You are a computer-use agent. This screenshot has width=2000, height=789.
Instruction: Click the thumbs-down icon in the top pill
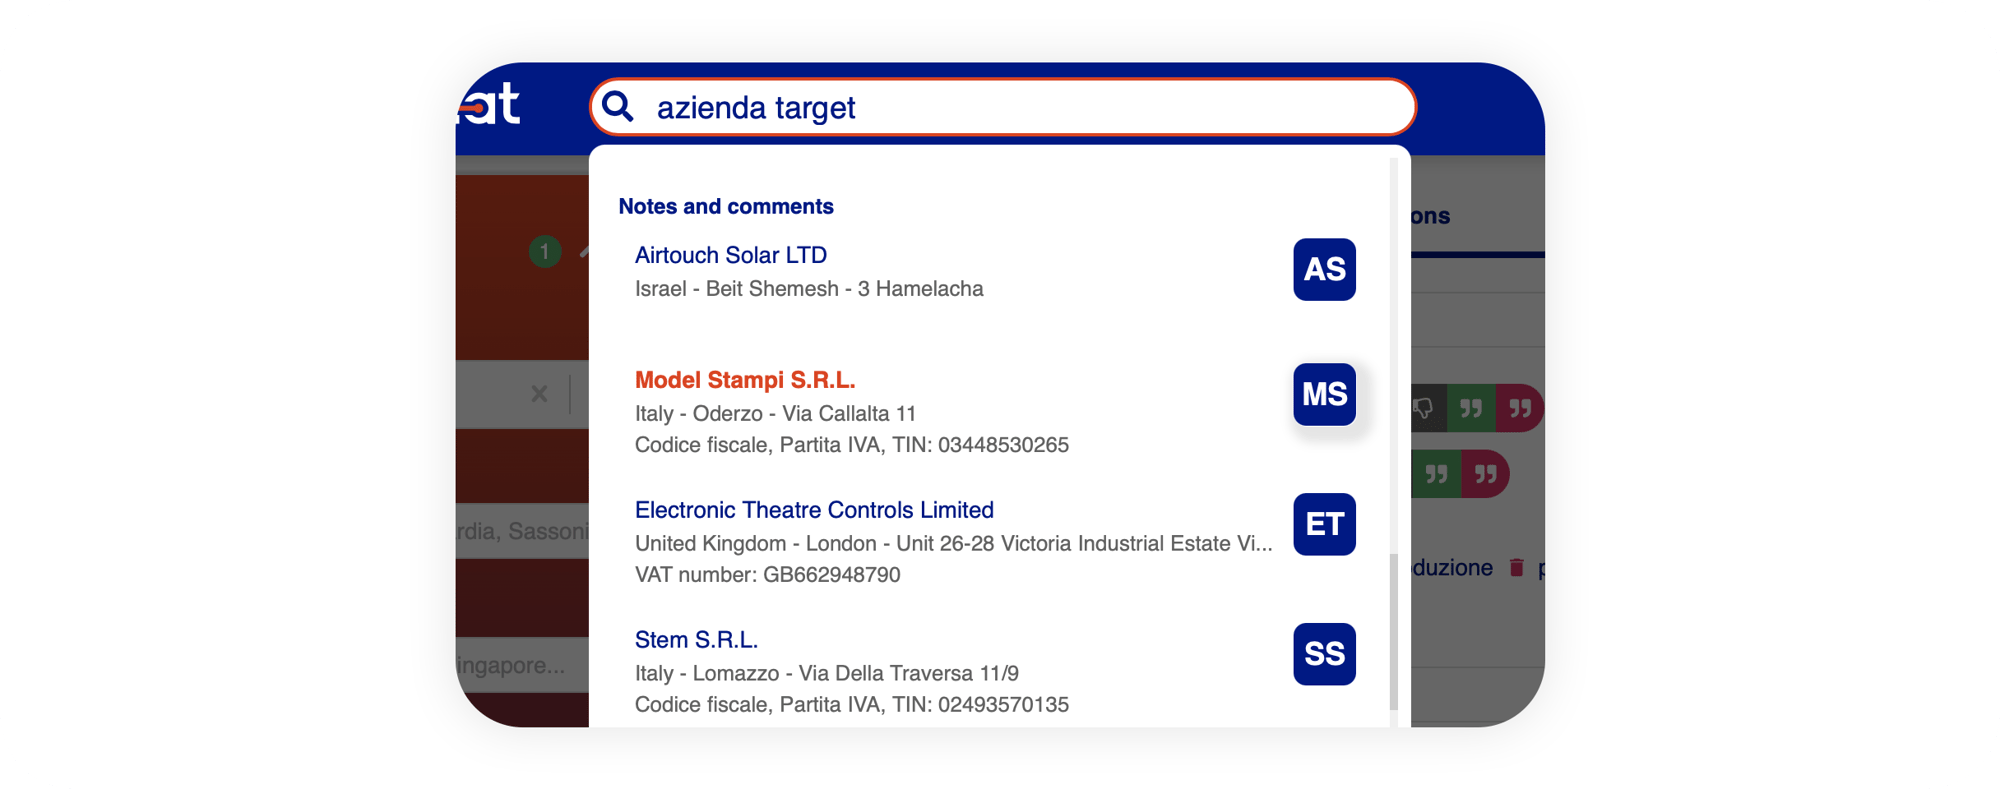[x=1424, y=408]
